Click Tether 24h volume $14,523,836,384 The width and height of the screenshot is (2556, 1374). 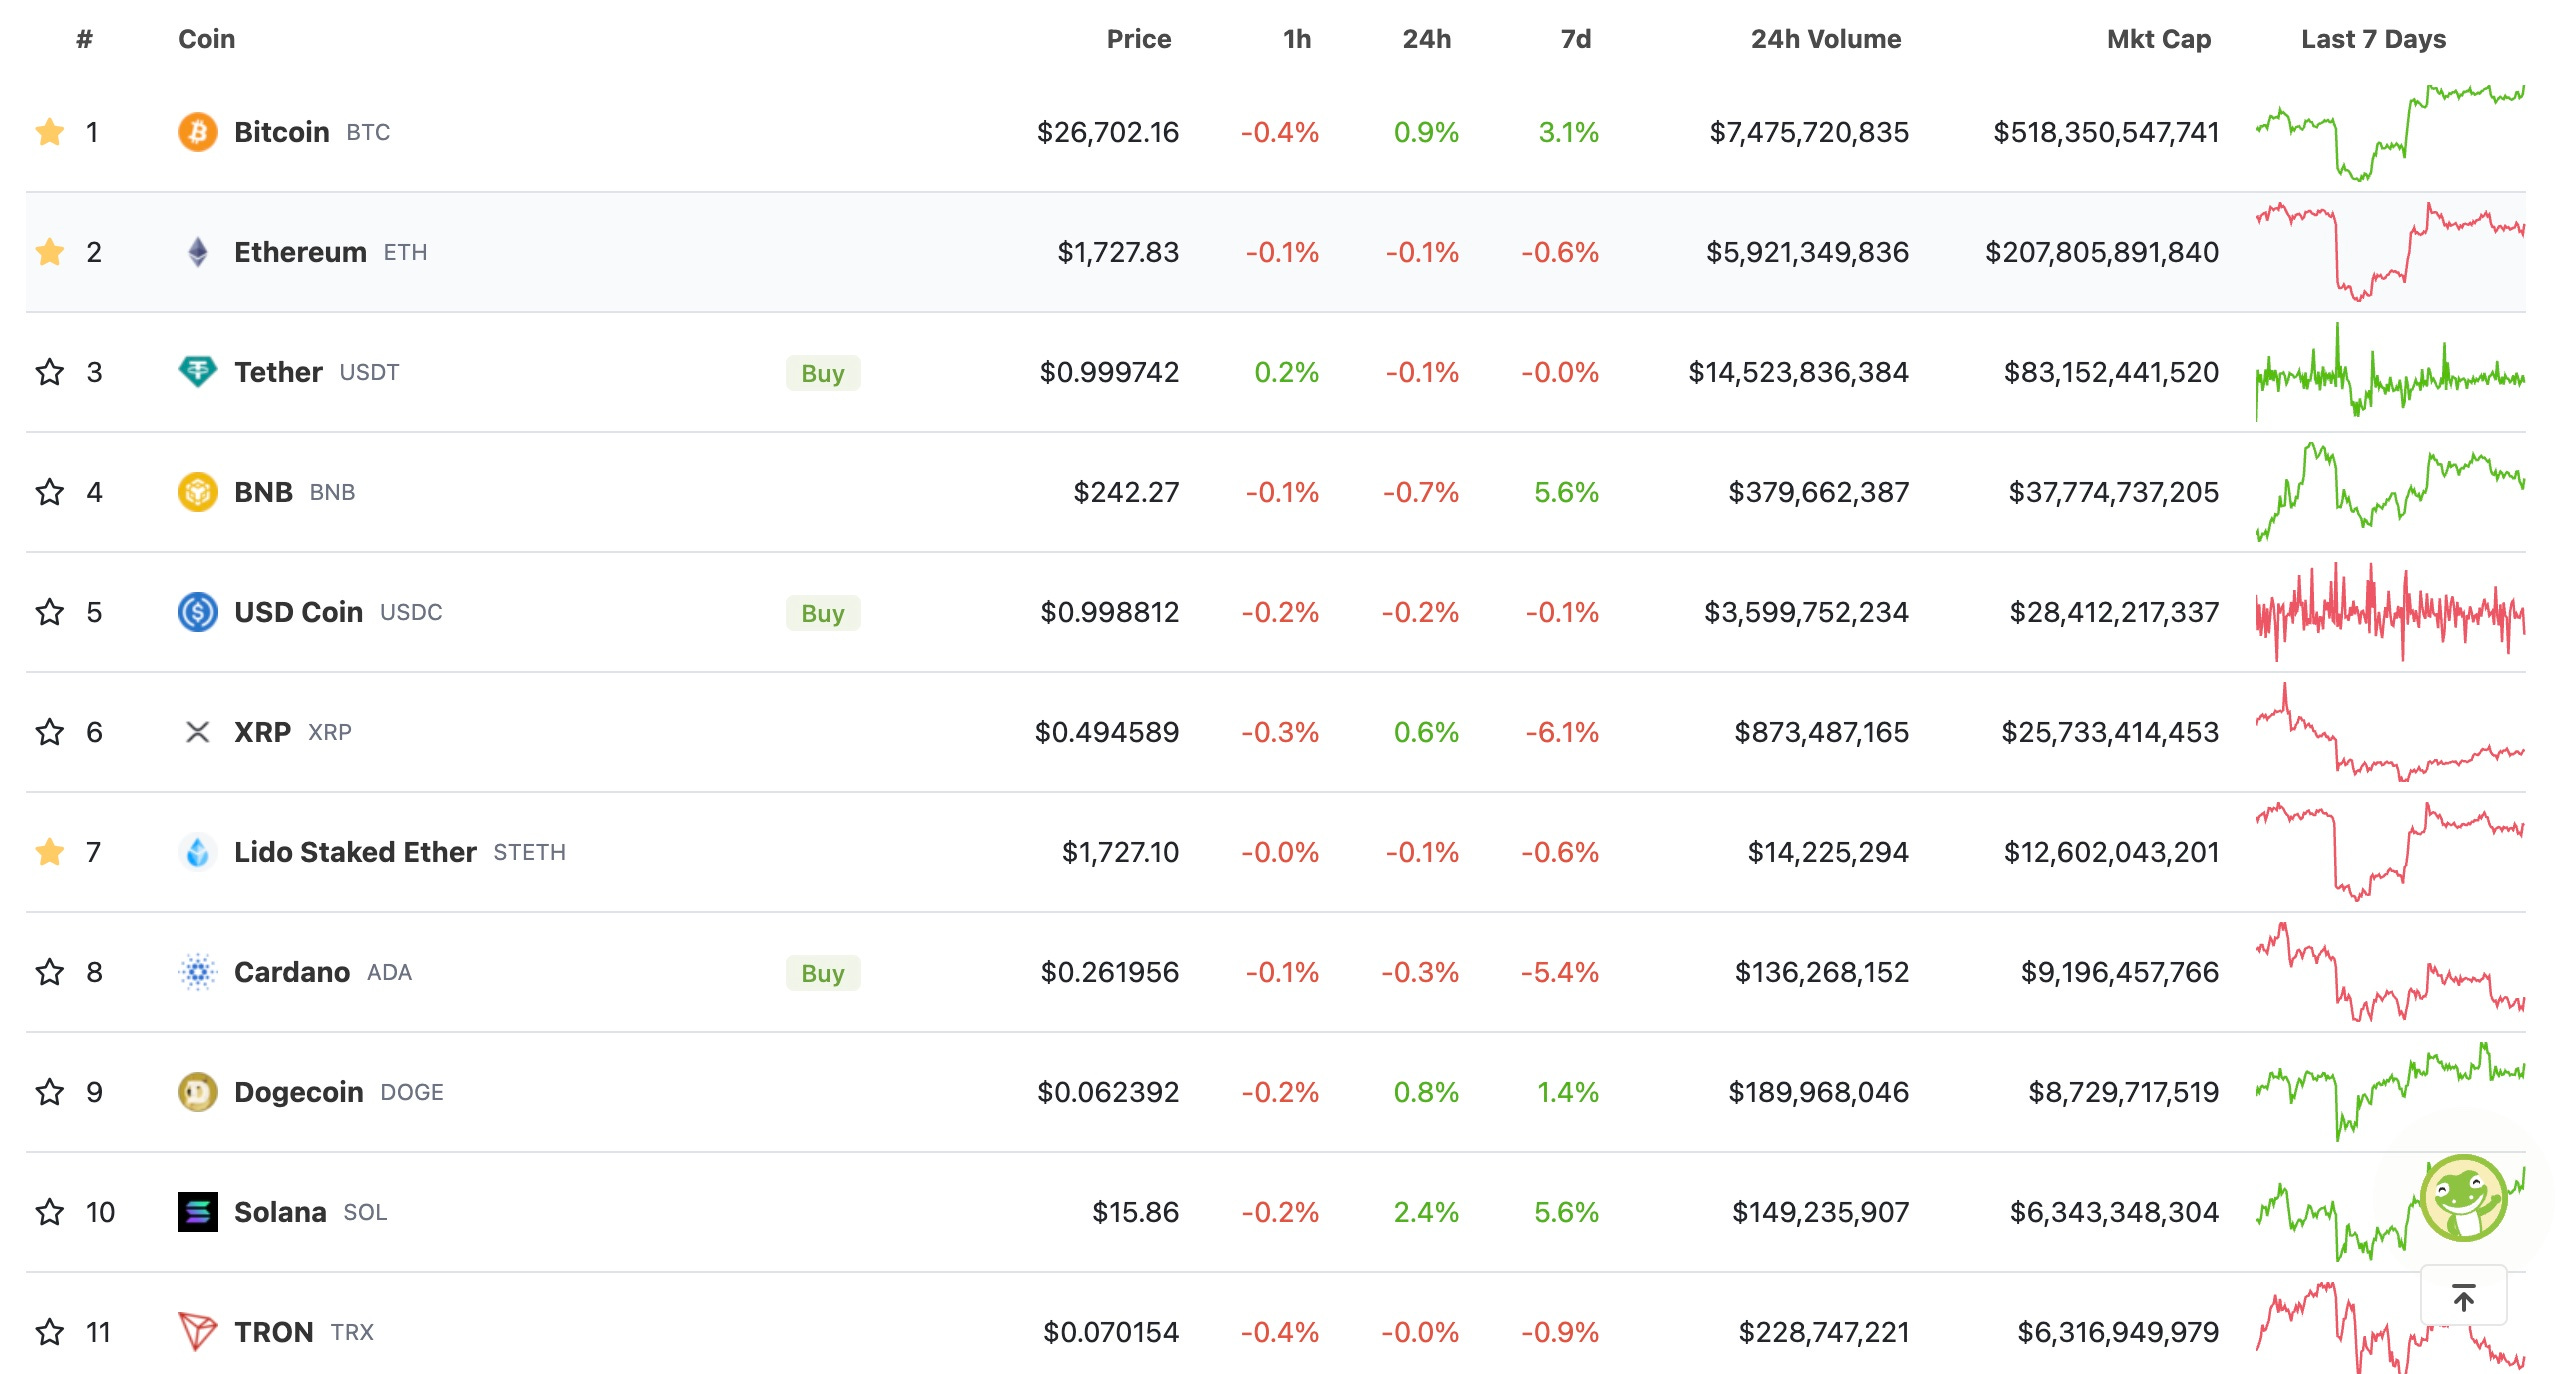pyautogui.click(x=1798, y=372)
